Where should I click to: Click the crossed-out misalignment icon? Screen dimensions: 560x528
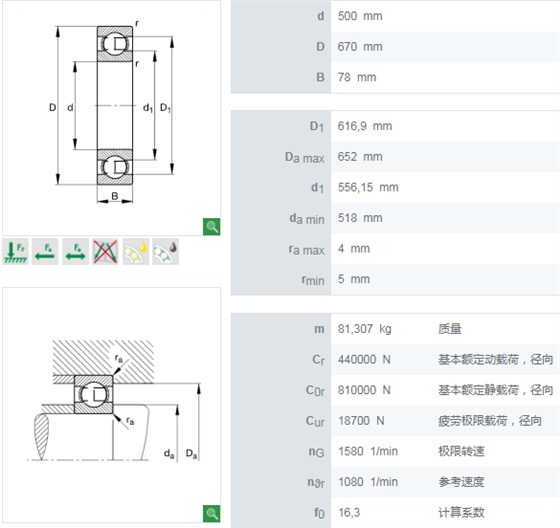click(x=105, y=251)
